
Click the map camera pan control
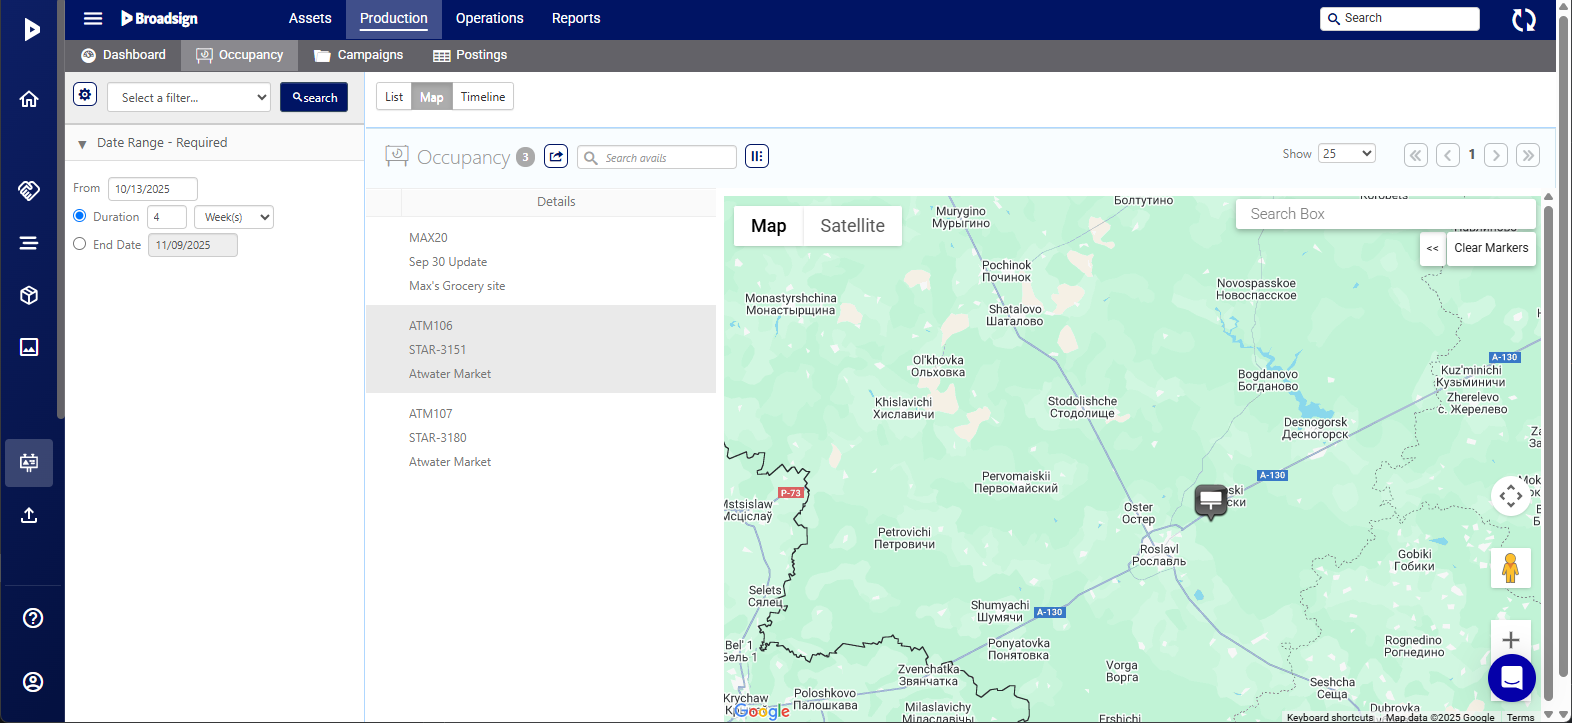point(1511,496)
